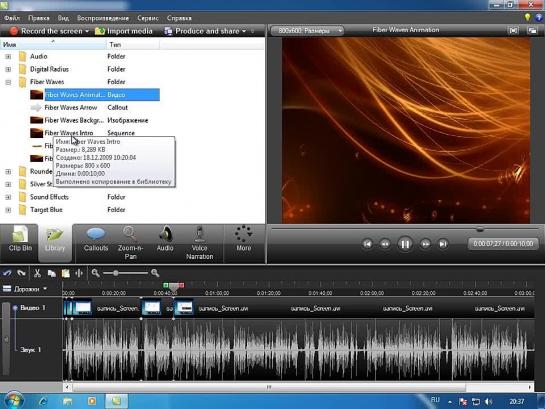Screen dimensions: 545x409
Task: Open the More tools menu
Action: click(243, 239)
